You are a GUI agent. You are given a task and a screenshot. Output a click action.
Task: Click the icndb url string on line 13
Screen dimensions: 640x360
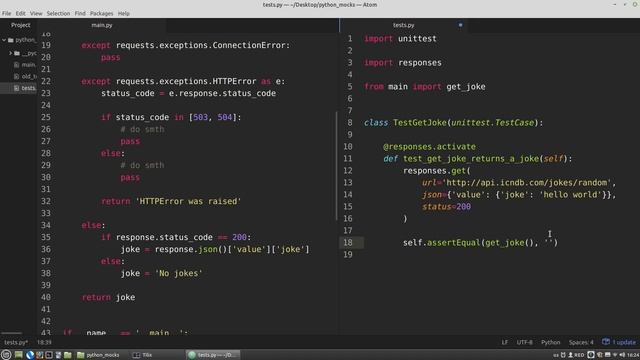coord(526,182)
